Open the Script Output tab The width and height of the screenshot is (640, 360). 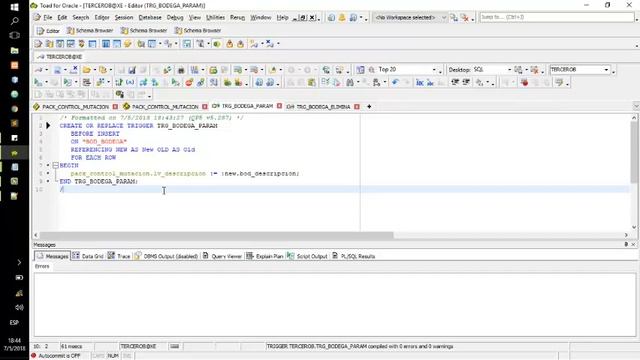[307, 256]
